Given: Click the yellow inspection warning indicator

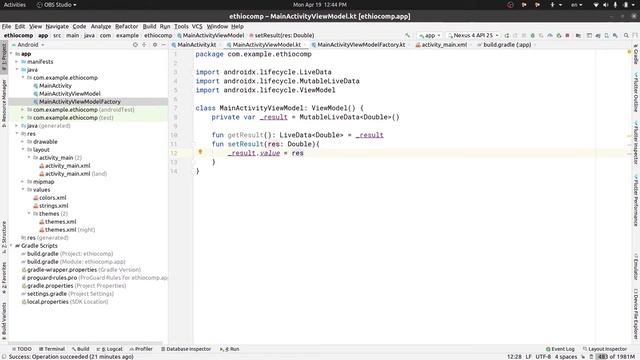Looking at the screenshot, I should tap(629, 52).
